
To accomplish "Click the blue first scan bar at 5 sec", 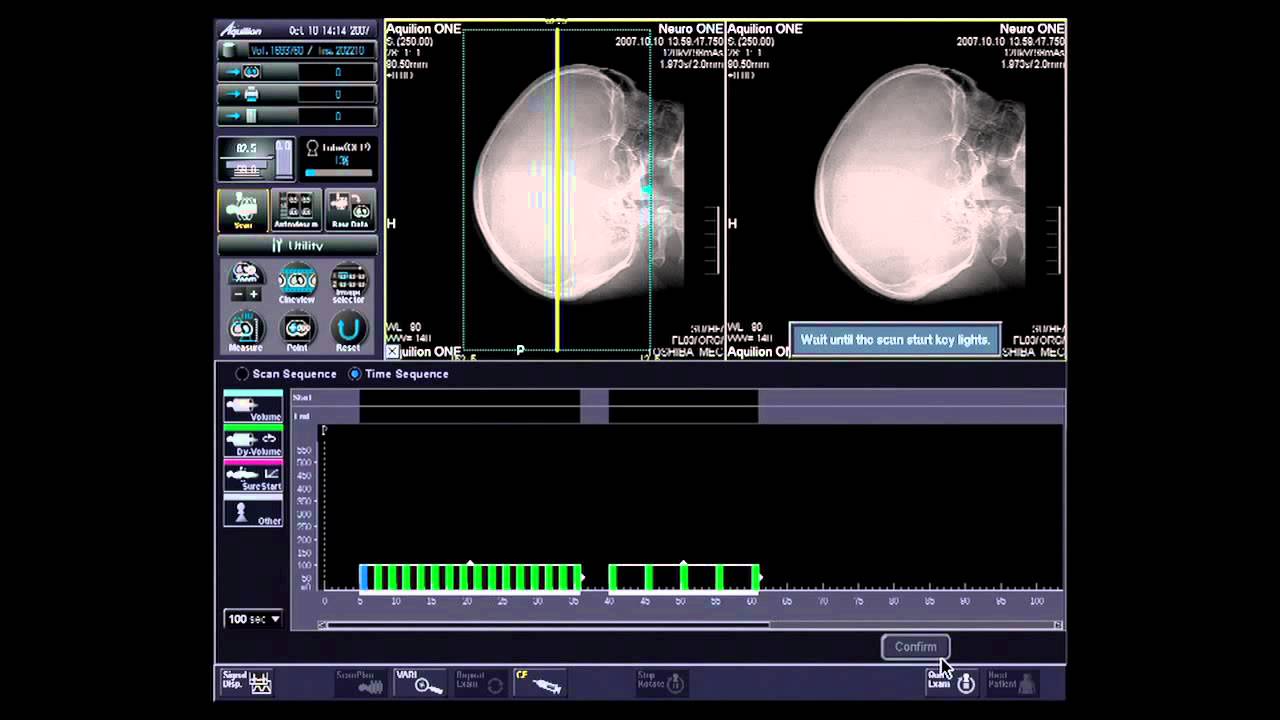I will (x=365, y=577).
